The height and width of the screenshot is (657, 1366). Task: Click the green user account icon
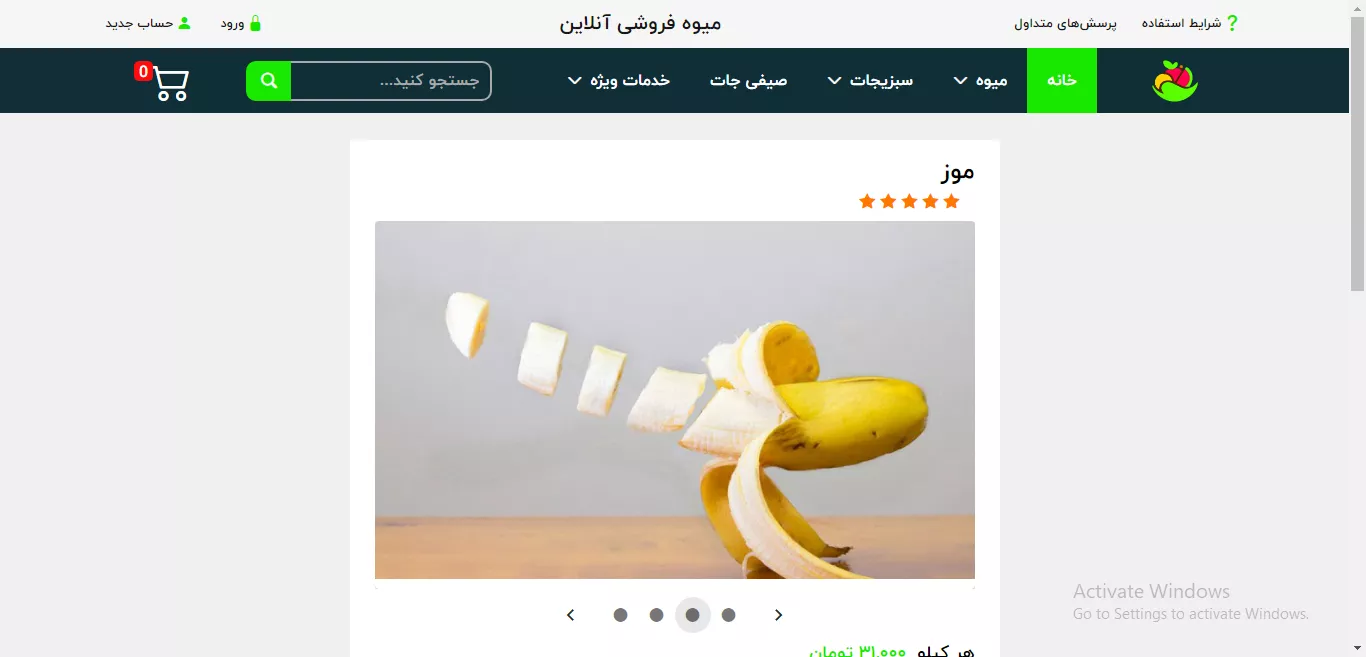[184, 23]
